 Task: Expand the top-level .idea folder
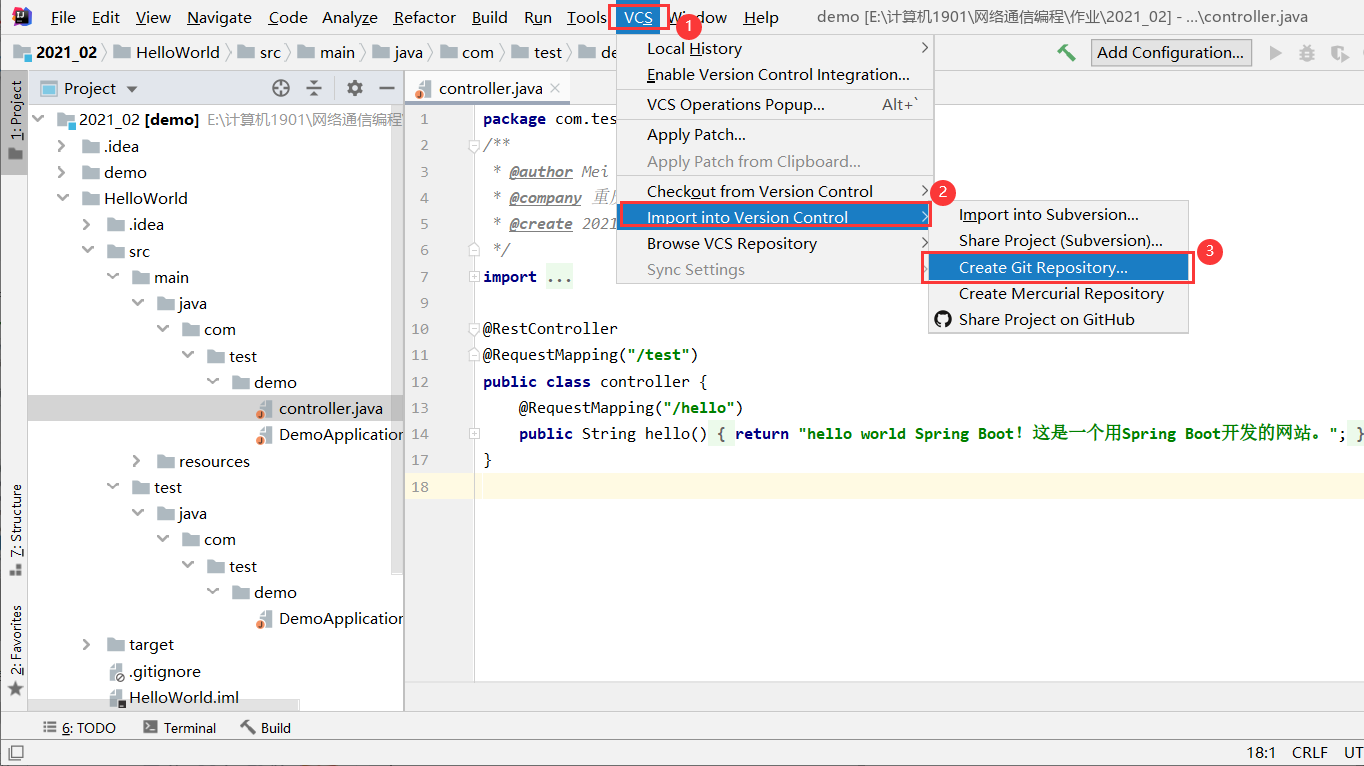pos(64,146)
